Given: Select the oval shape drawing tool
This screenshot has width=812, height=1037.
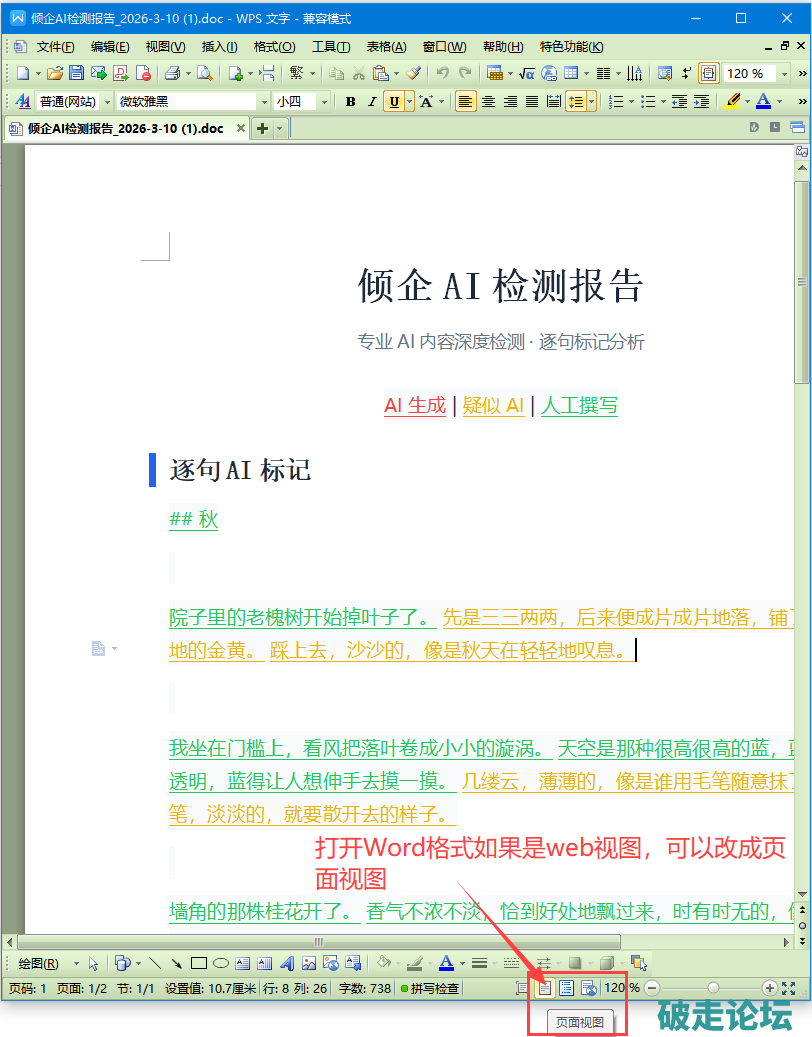Looking at the screenshot, I should click(221, 964).
